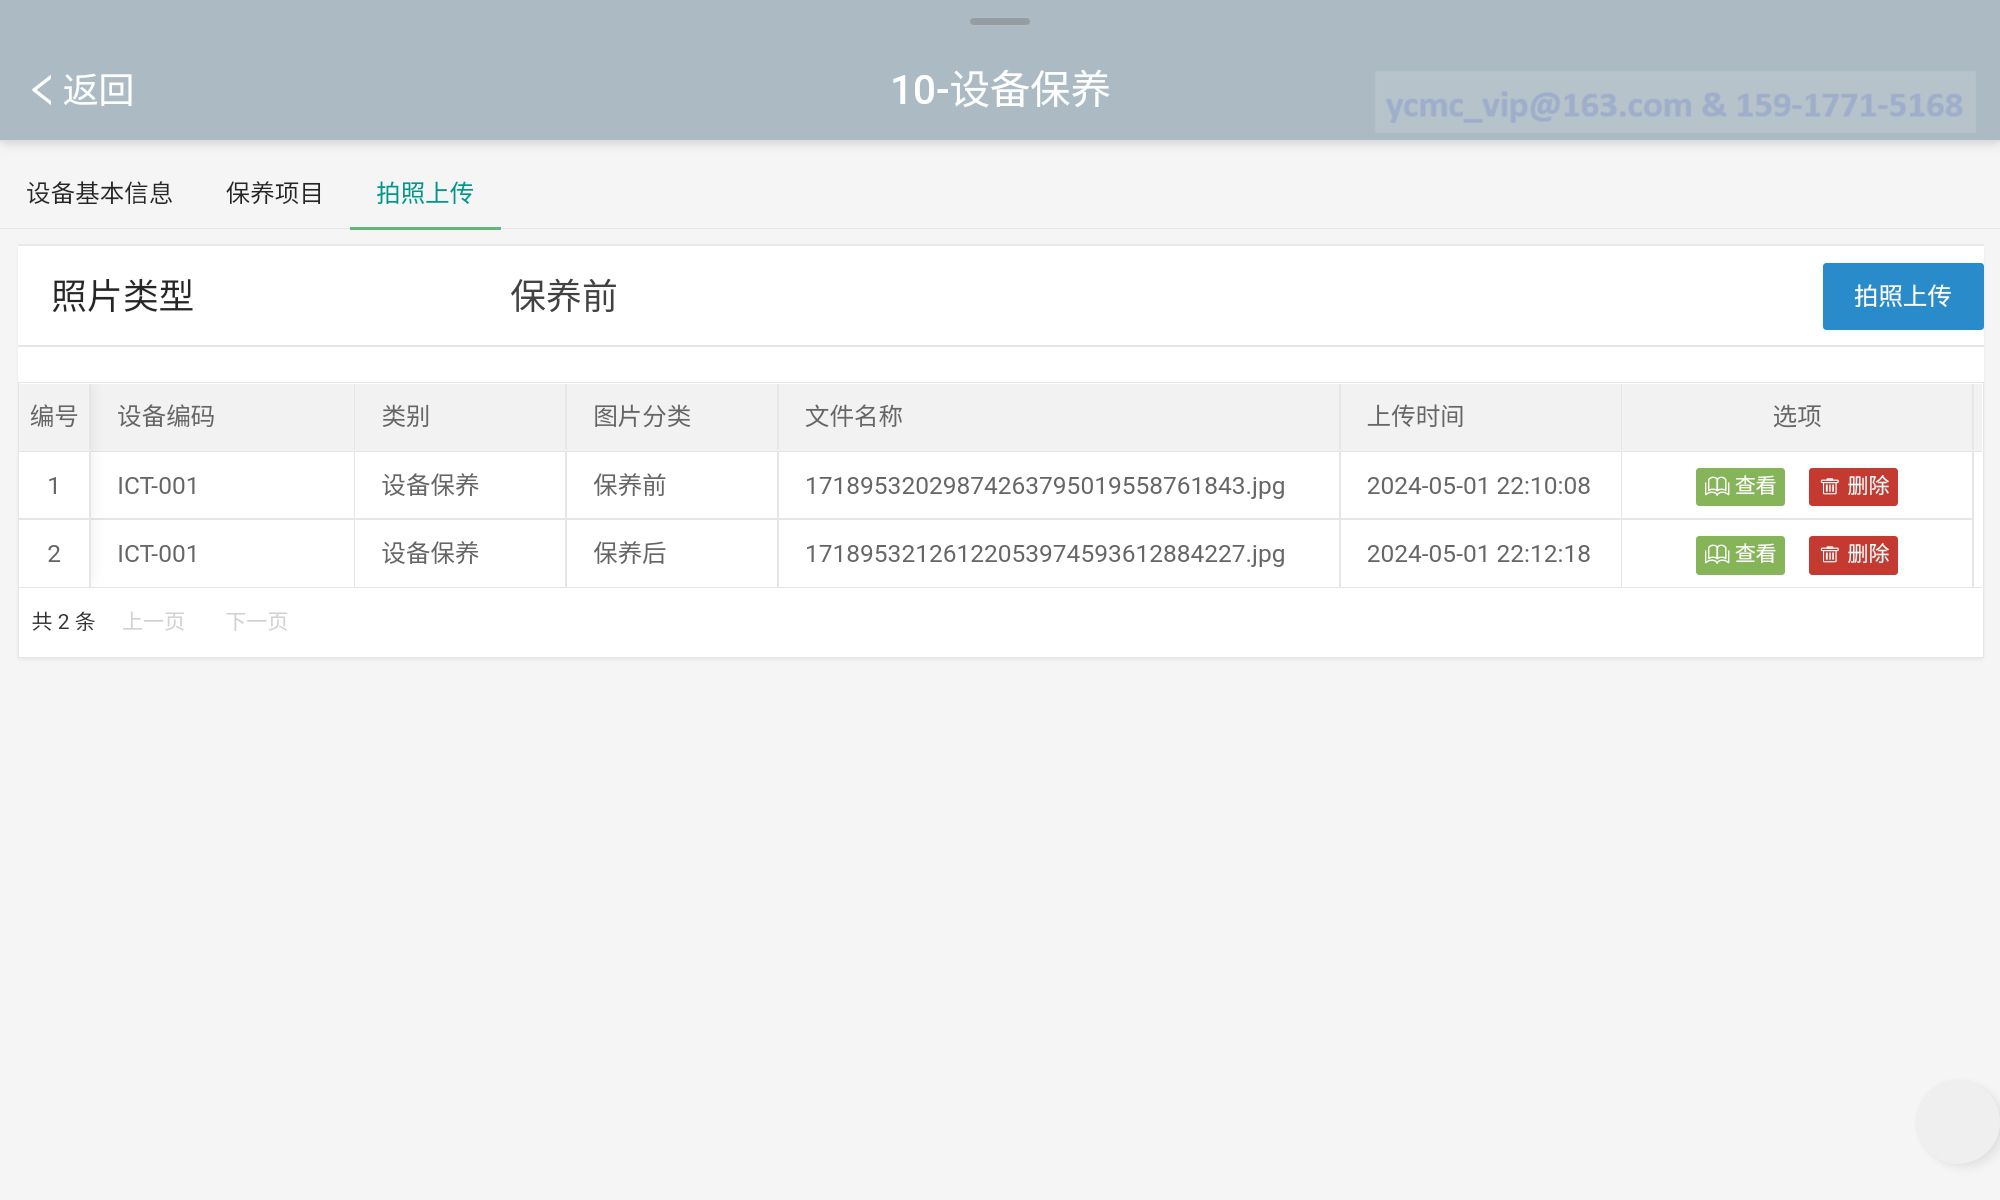Click the 上传时间 column header
Image resolution: width=2000 pixels, height=1200 pixels.
[x=1415, y=416]
